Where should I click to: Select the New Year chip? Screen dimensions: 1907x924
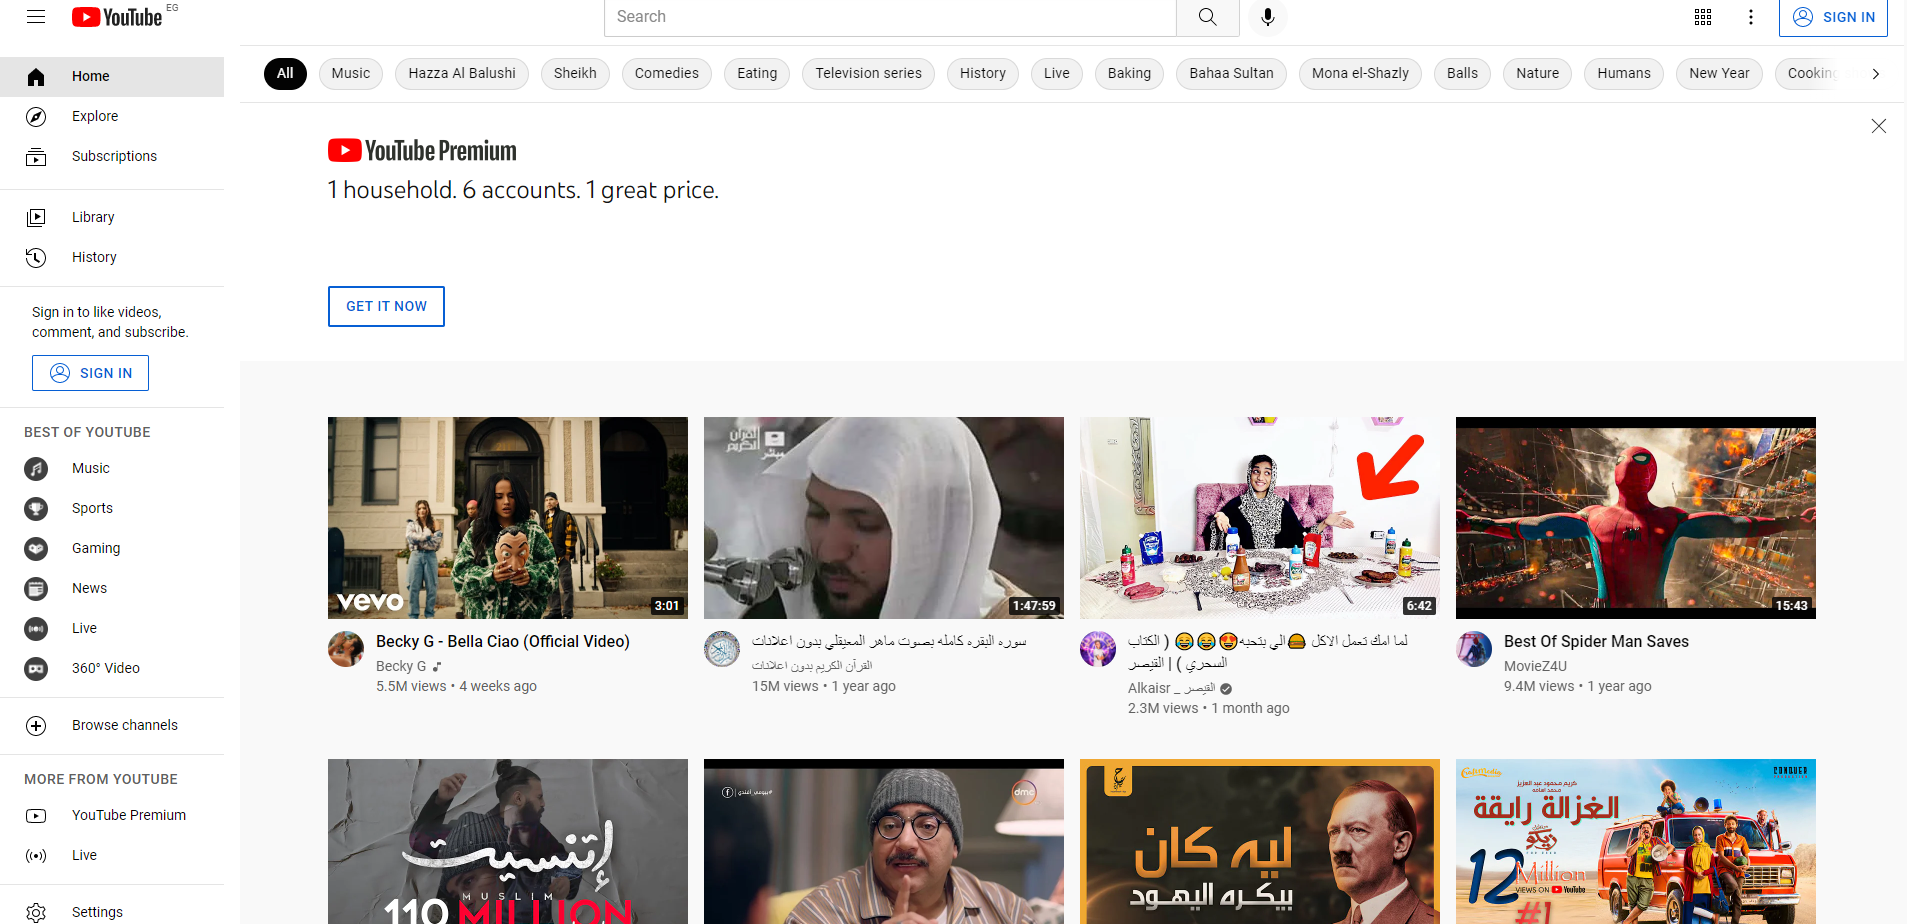coord(1719,74)
